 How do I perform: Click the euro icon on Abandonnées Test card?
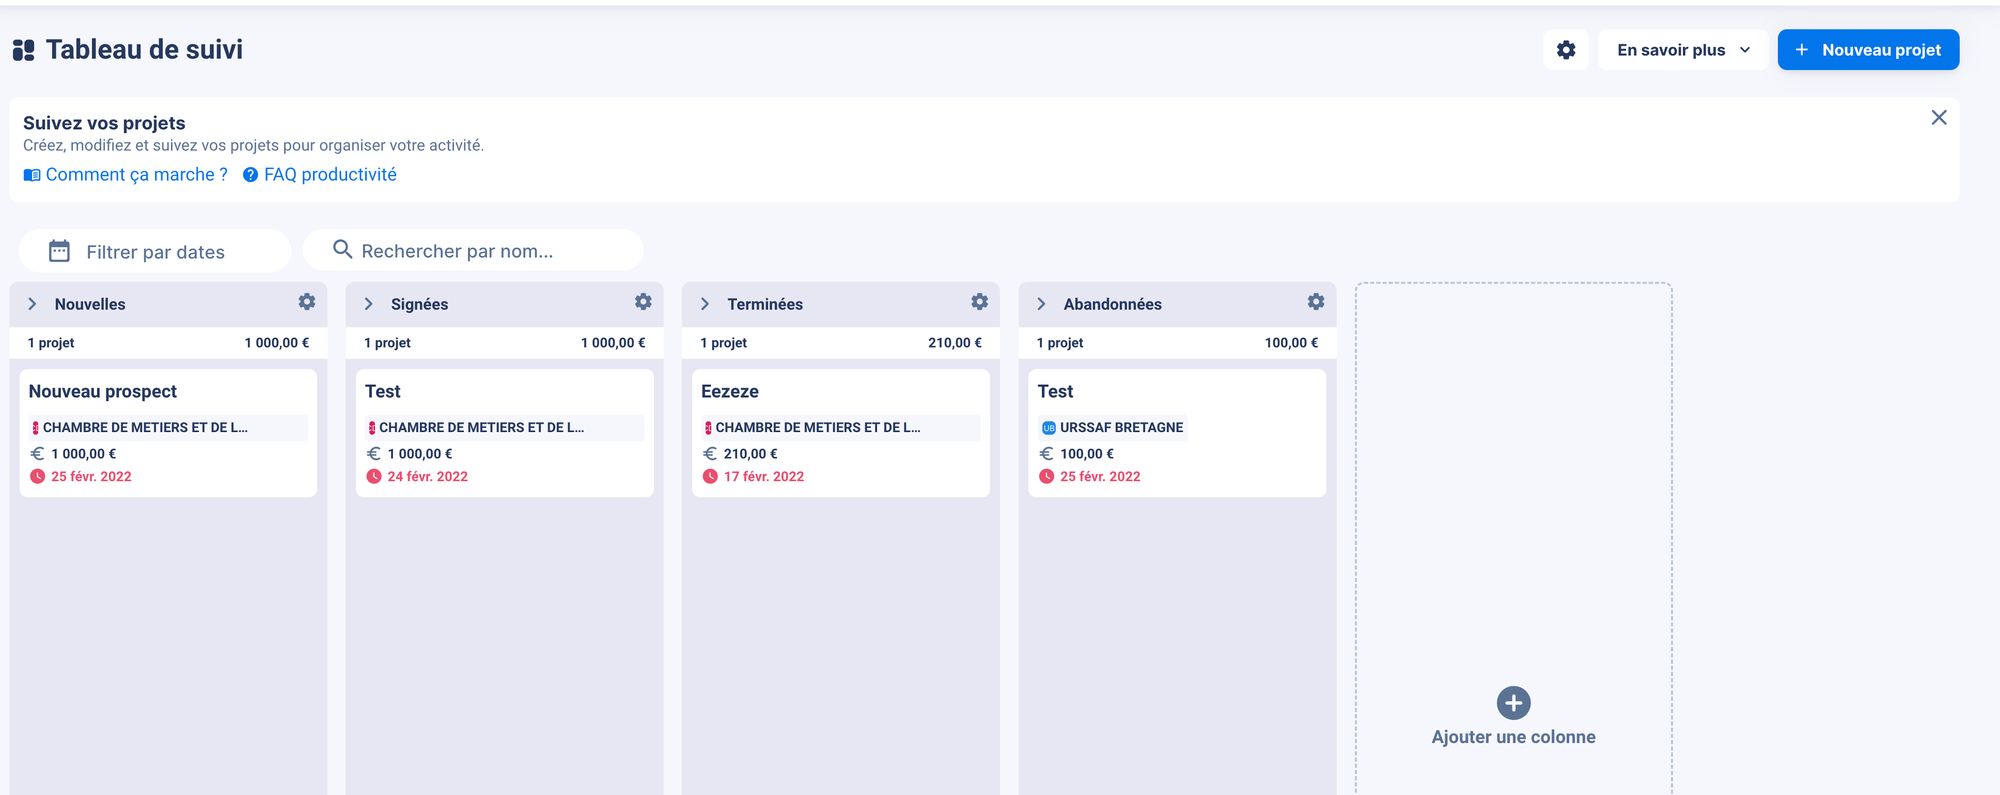pyautogui.click(x=1046, y=454)
